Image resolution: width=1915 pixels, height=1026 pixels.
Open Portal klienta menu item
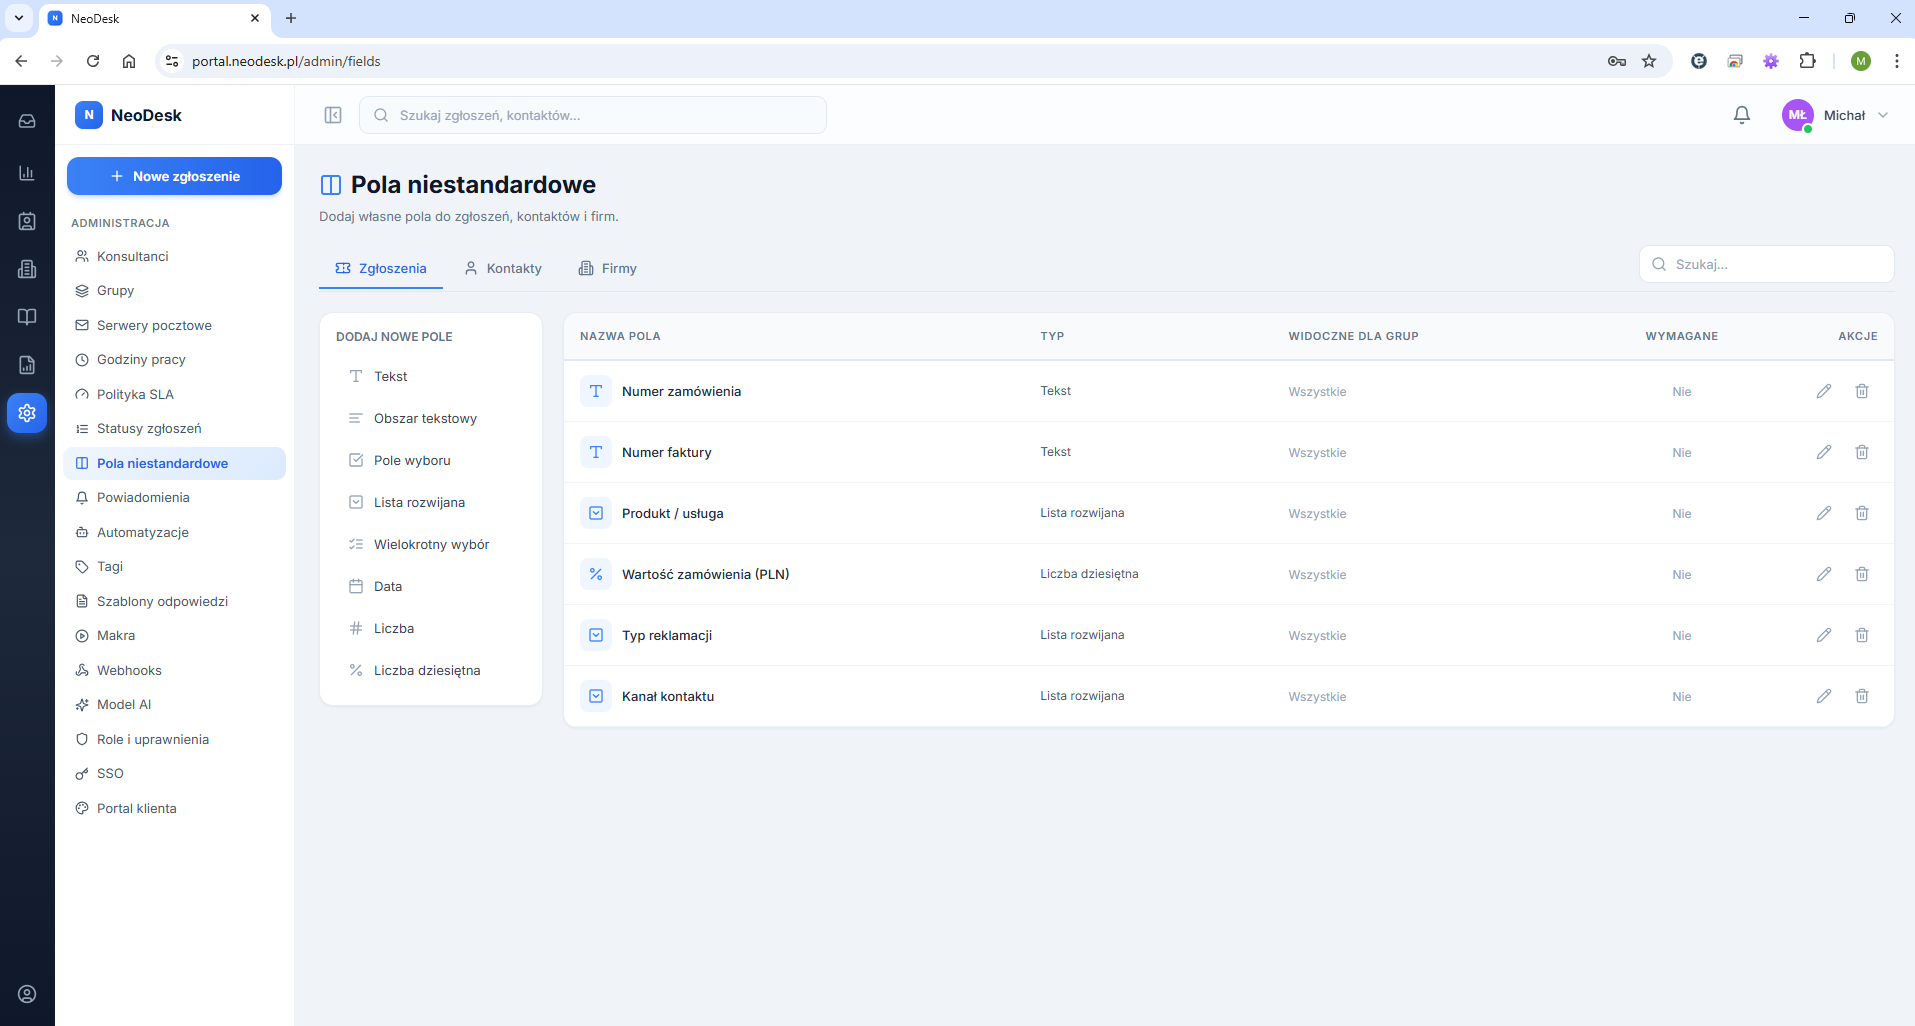pos(174,808)
